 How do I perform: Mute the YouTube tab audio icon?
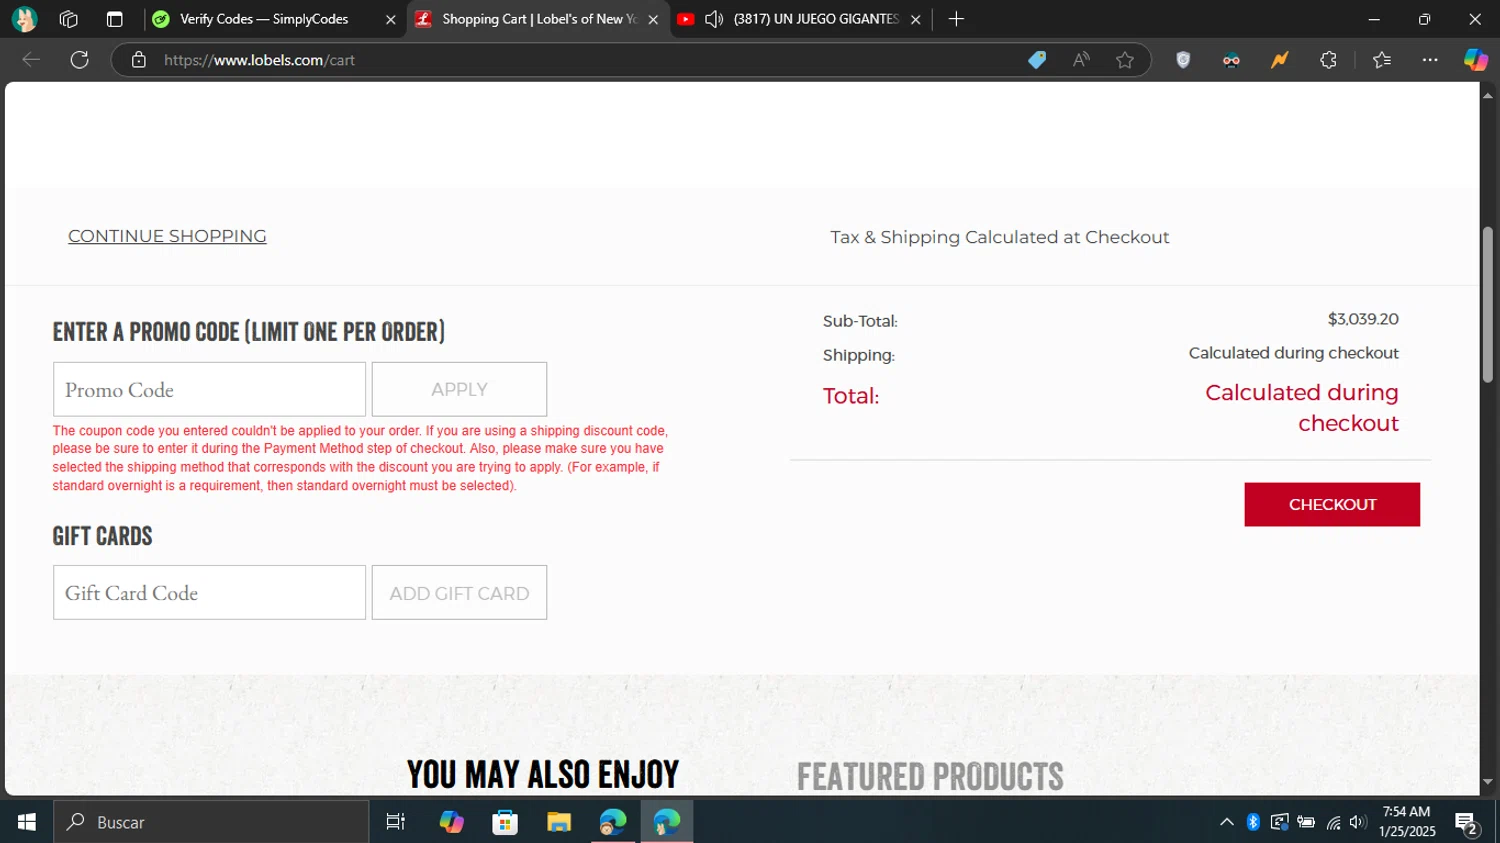click(714, 19)
